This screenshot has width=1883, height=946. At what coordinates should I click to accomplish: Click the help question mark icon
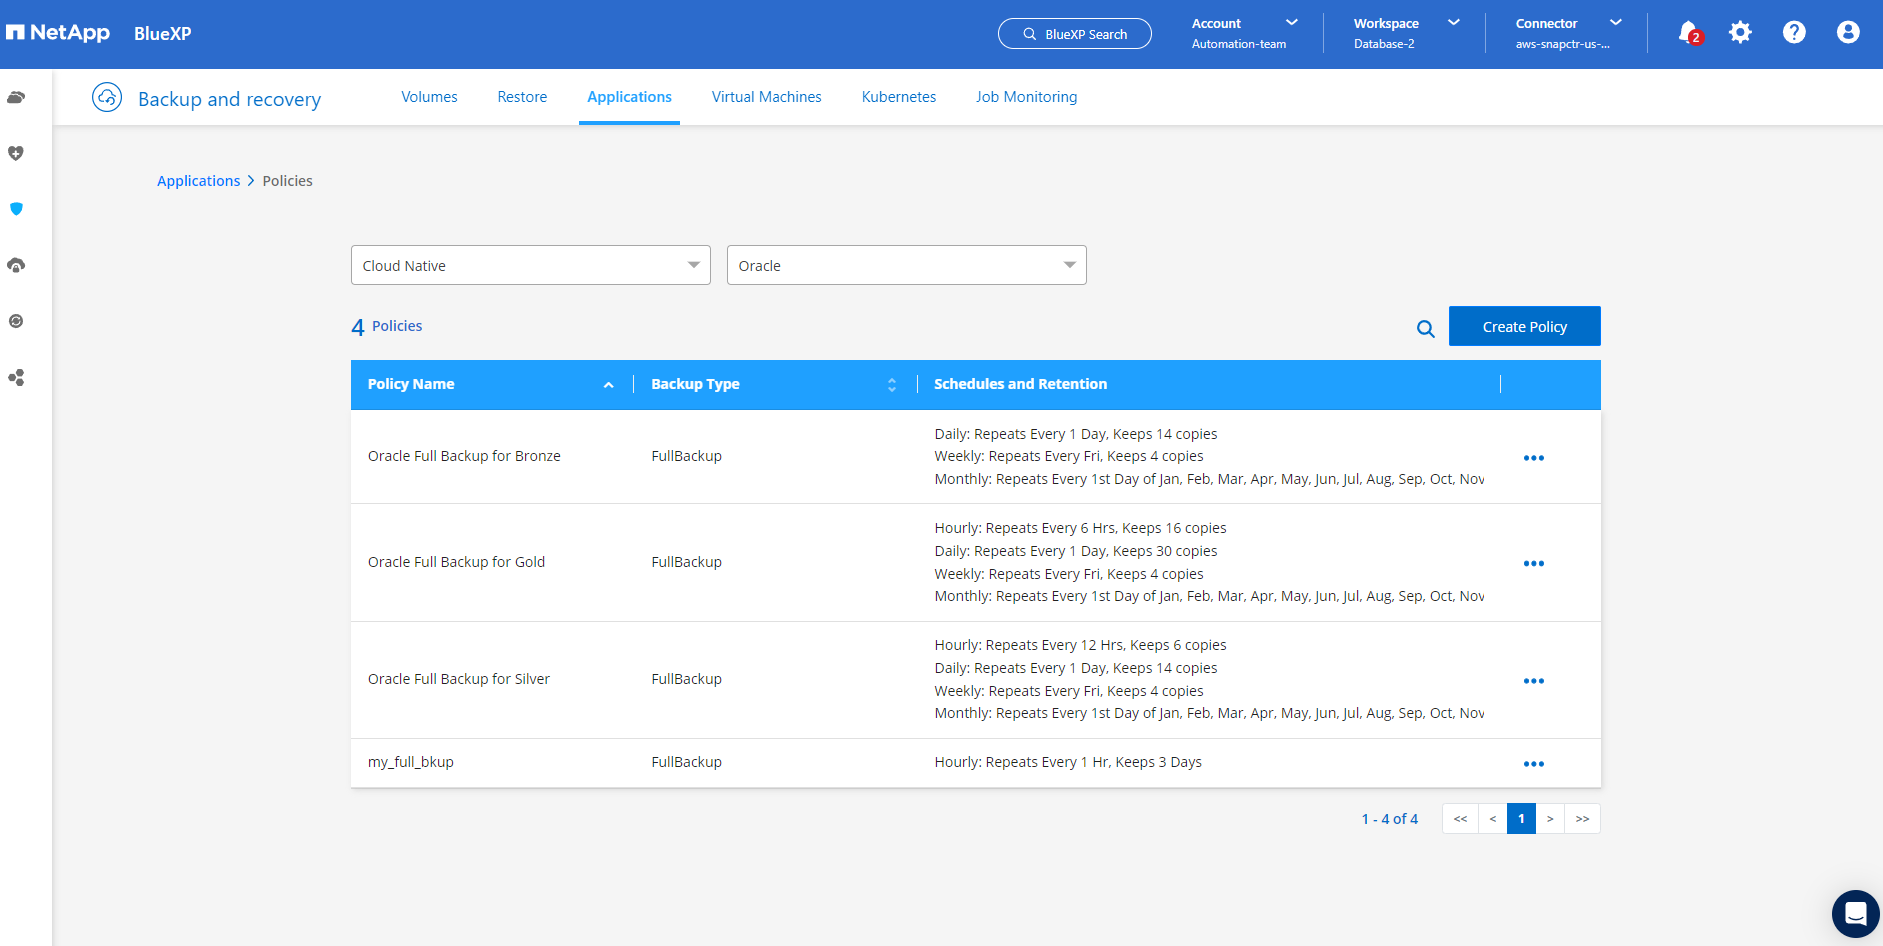click(1794, 33)
